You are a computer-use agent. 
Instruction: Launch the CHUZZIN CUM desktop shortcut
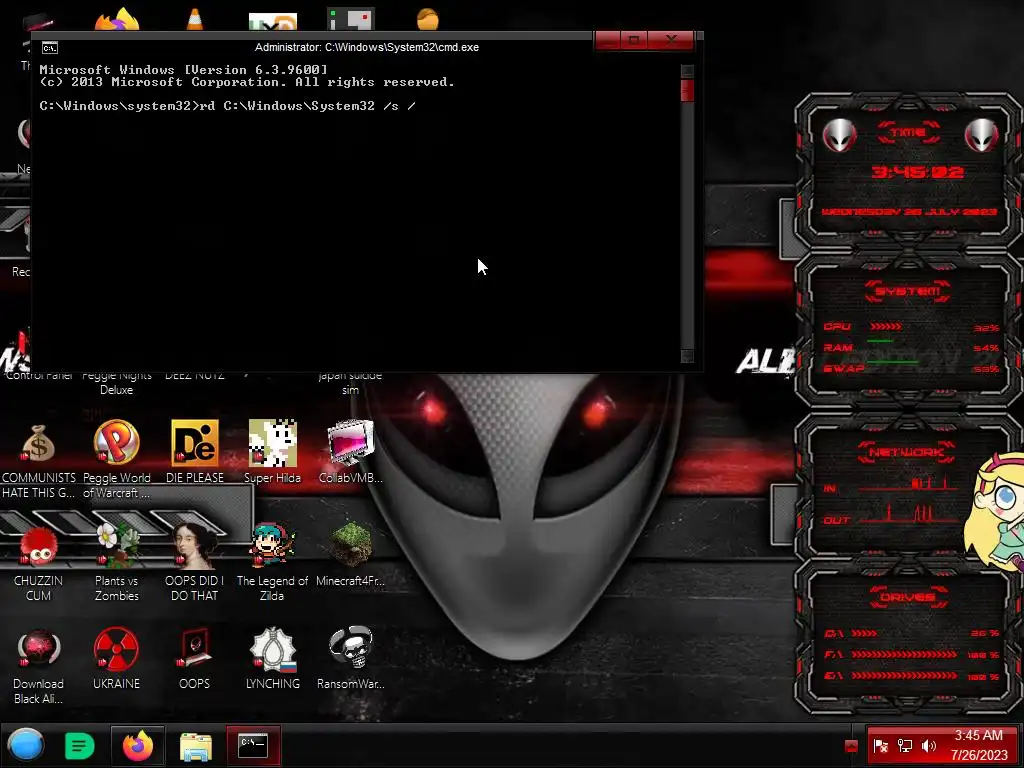[x=38, y=564]
